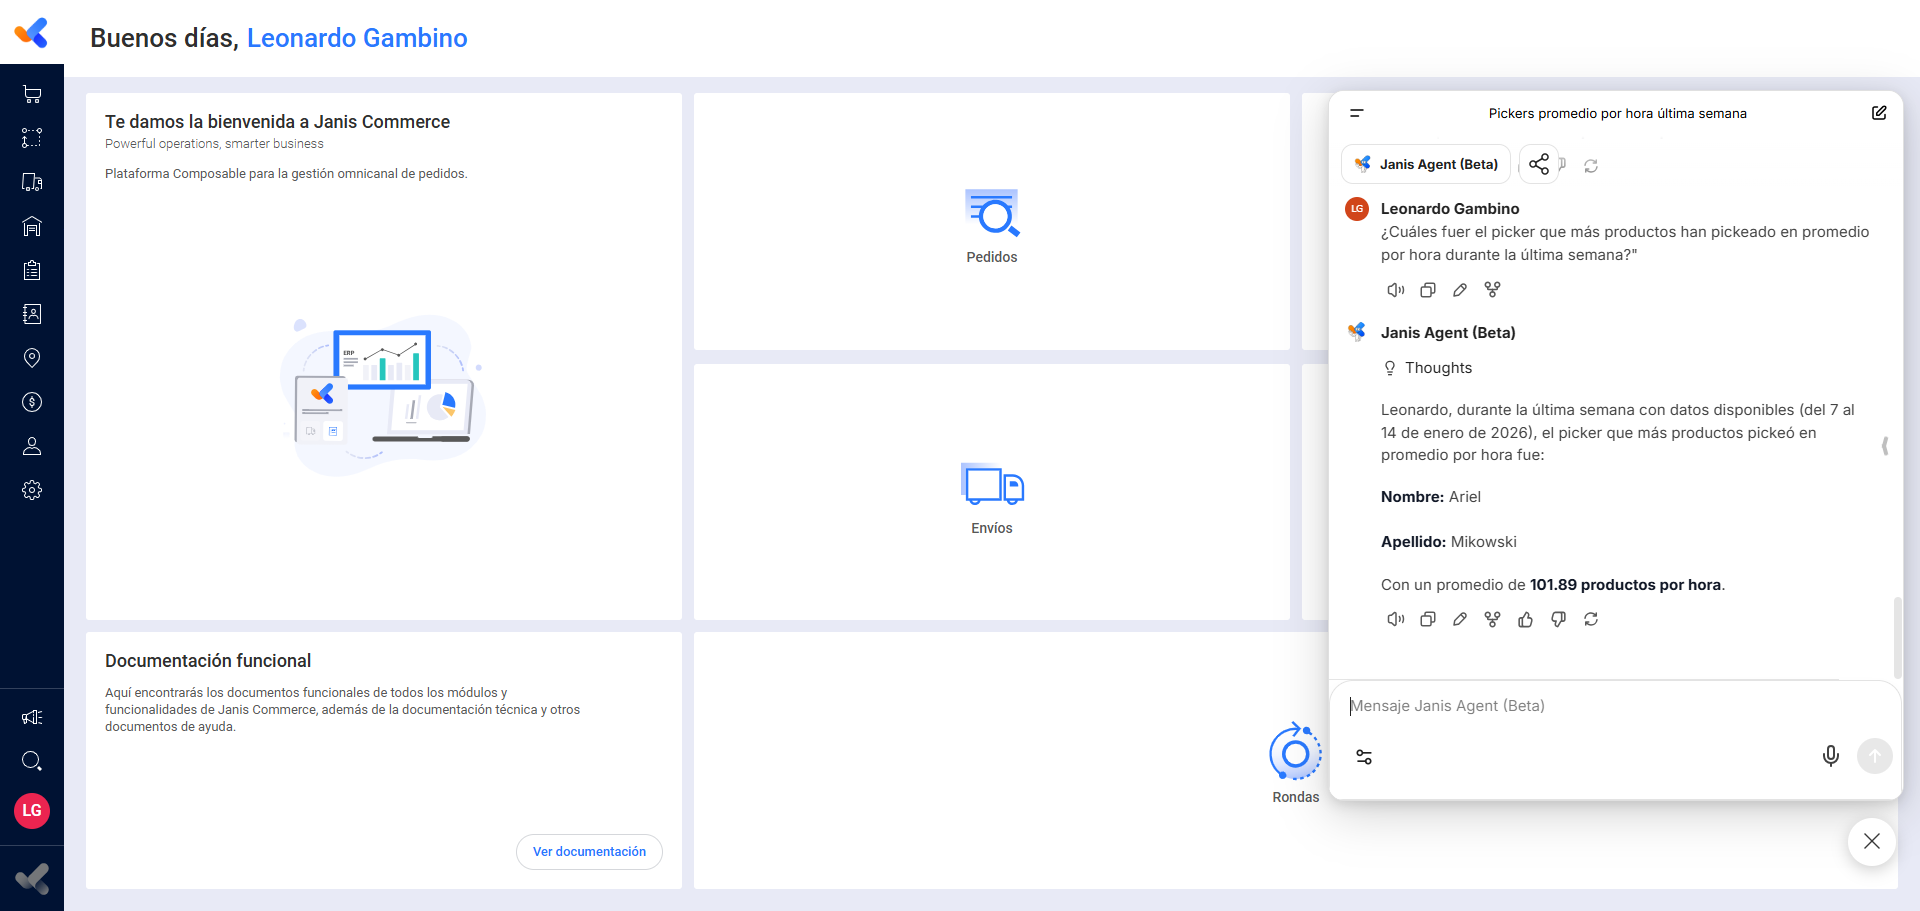Open the dollar pricing module in sidebar

pos(32,402)
